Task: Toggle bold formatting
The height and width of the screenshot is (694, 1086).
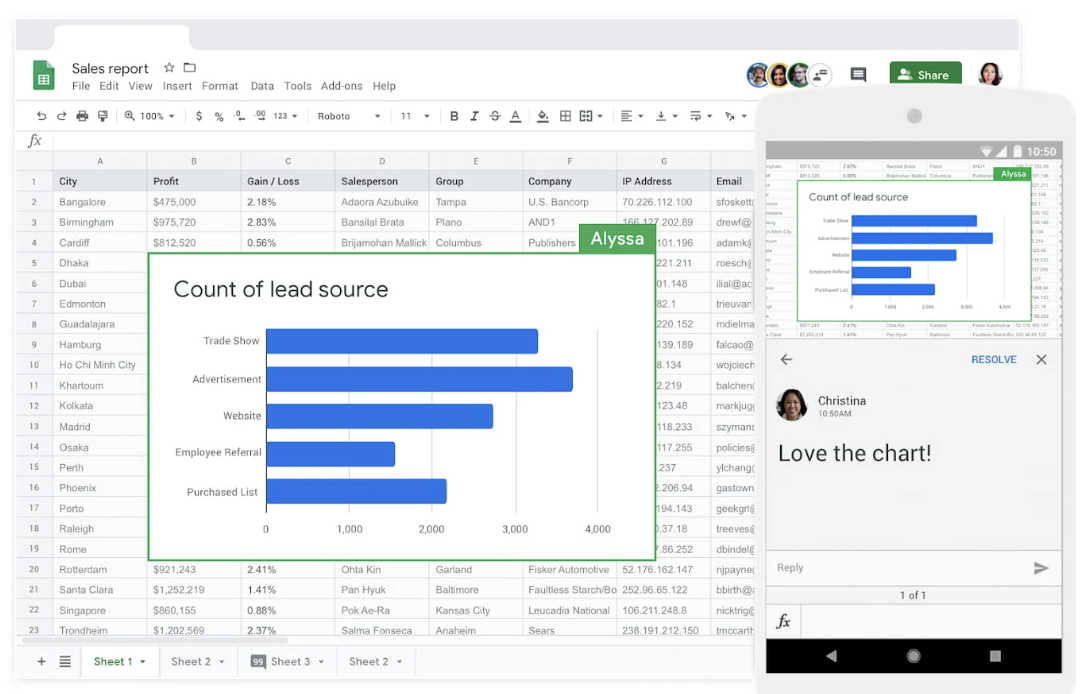Action: coord(454,116)
